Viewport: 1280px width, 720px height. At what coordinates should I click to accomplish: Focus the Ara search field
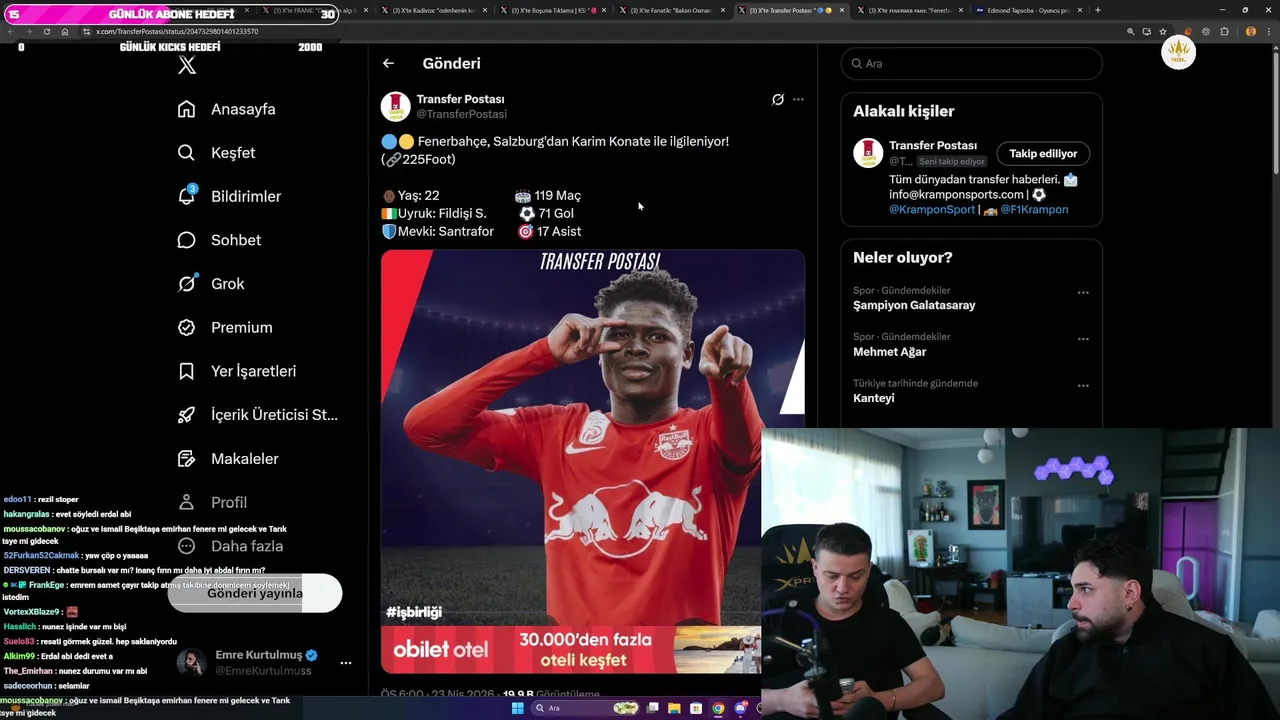[971, 63]
